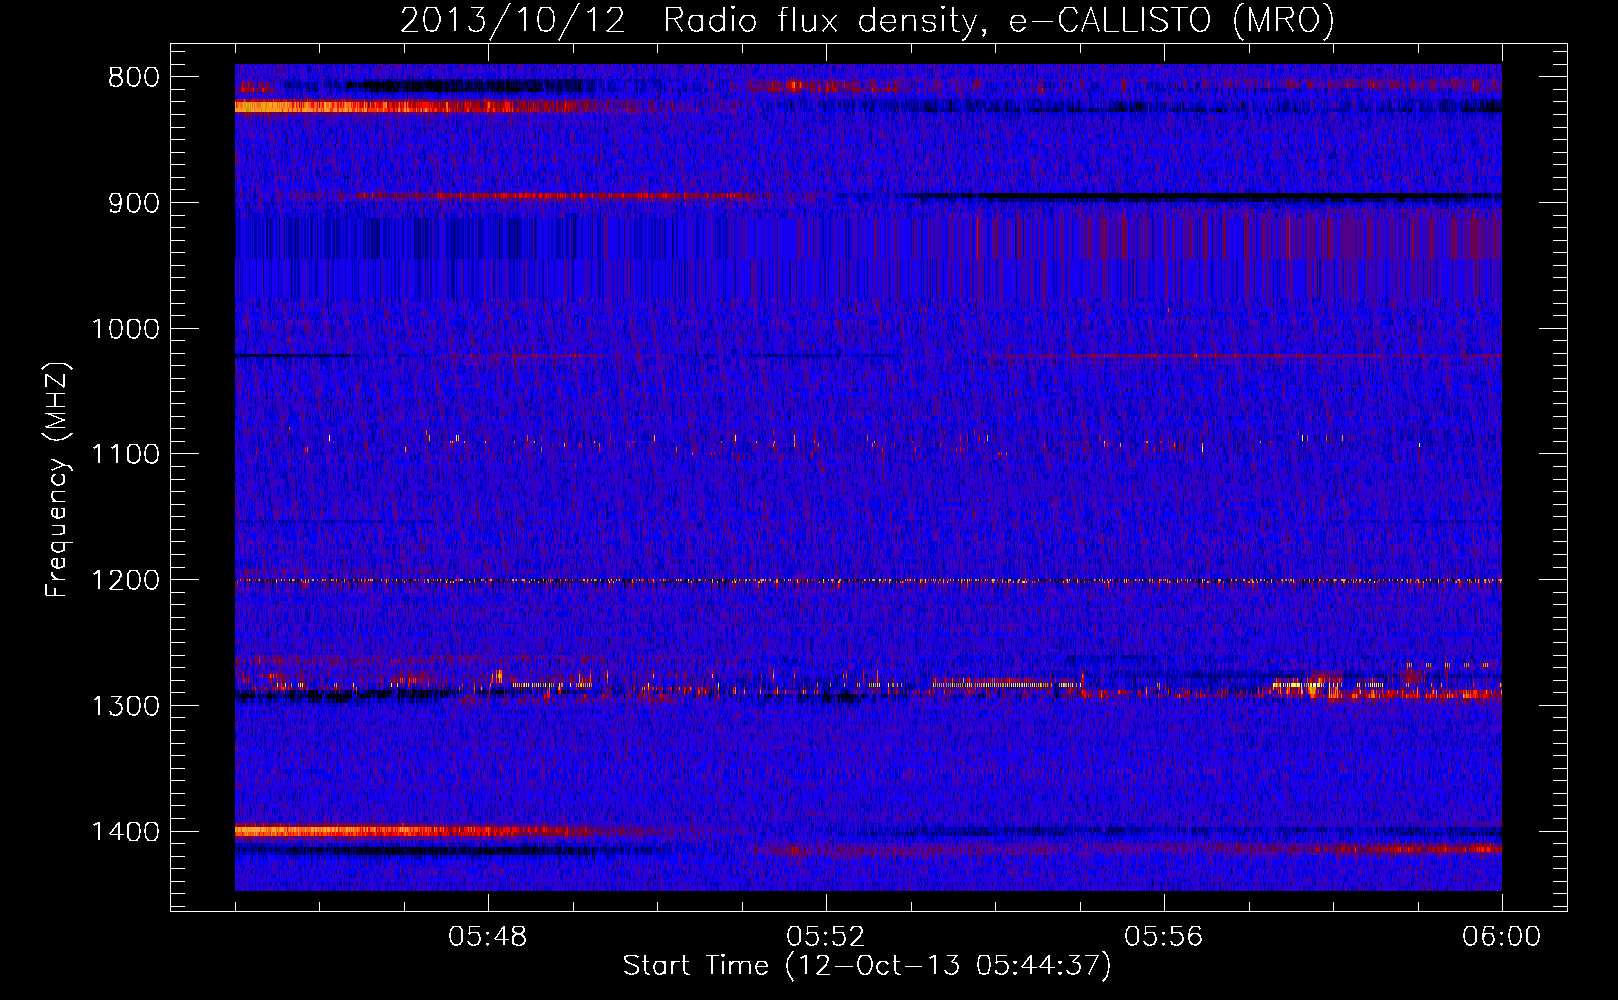Image resolution: width=1618 pixels, height=1000 pixels.
Task: Click the 800 frequency tick label
Action: 133,78
